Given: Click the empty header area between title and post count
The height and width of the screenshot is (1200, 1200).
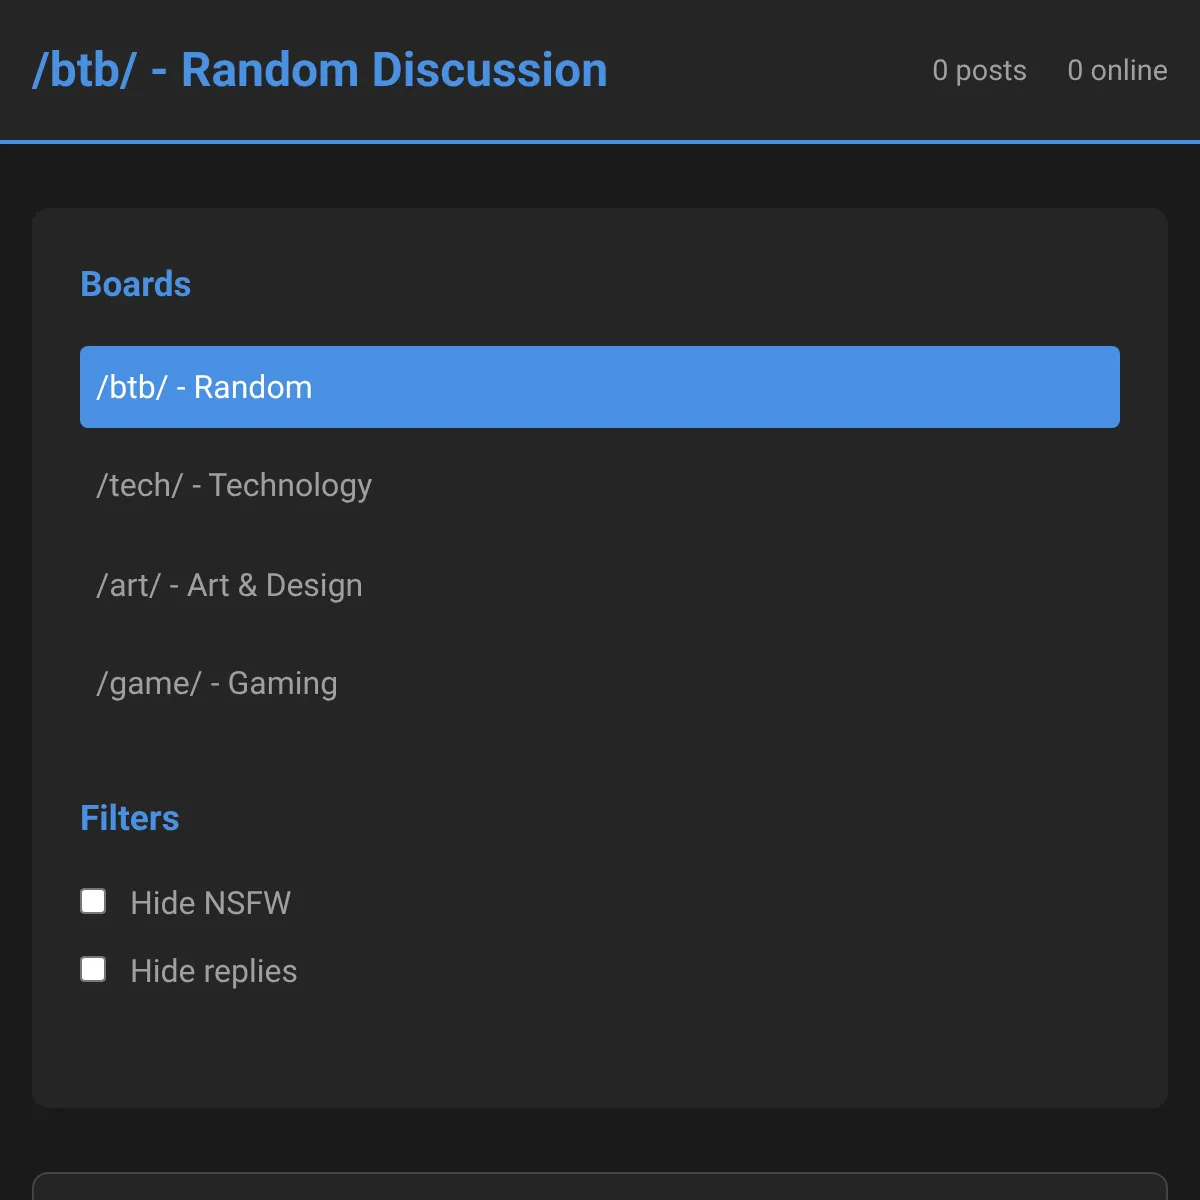Looking at the screenshot, I should tap(770, 70).
